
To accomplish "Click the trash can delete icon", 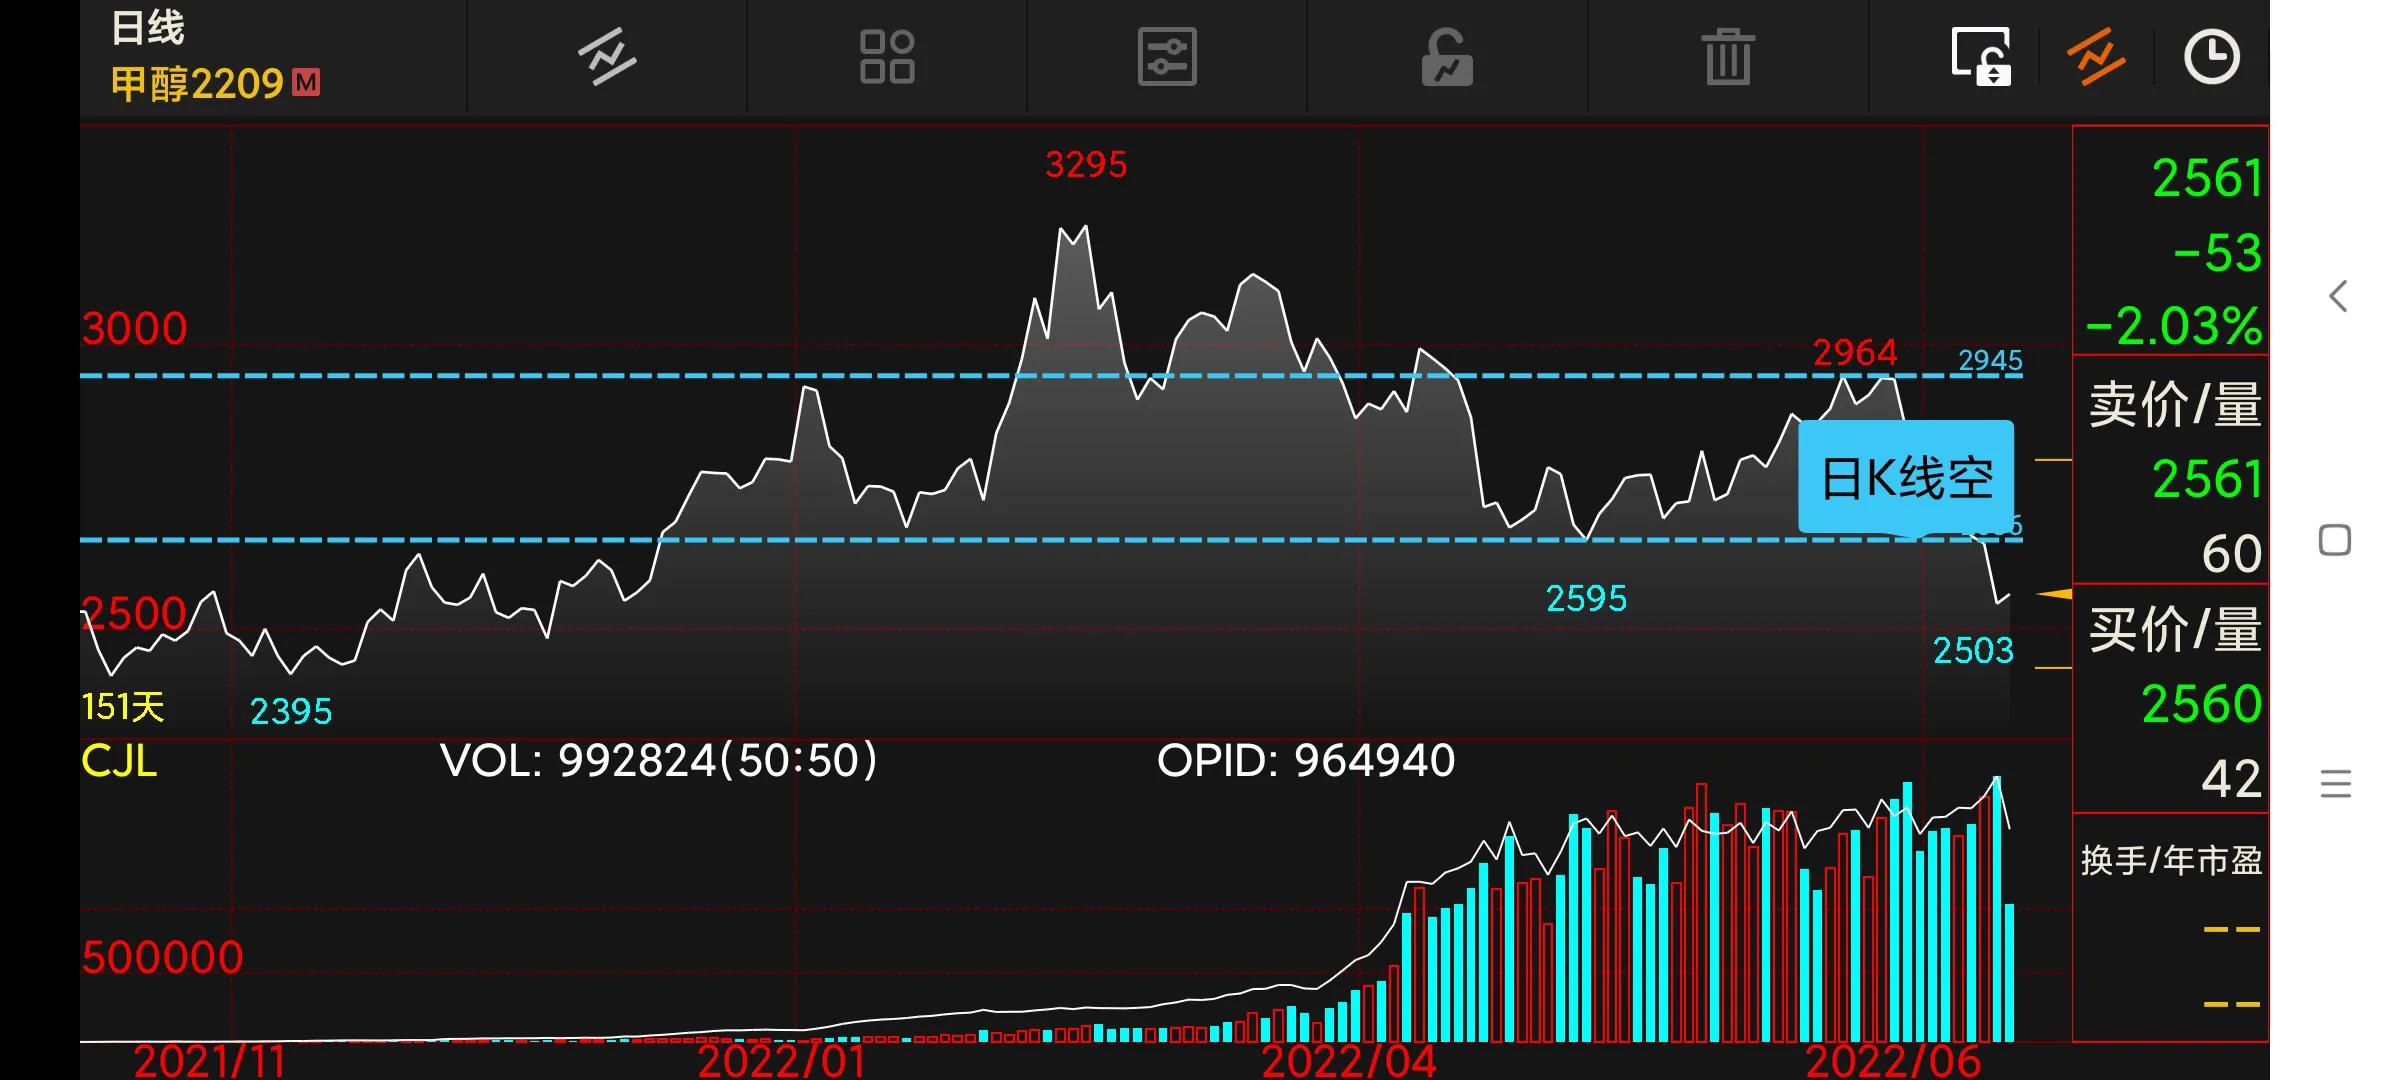I will pyautogui.click(x=1727, y=57).
